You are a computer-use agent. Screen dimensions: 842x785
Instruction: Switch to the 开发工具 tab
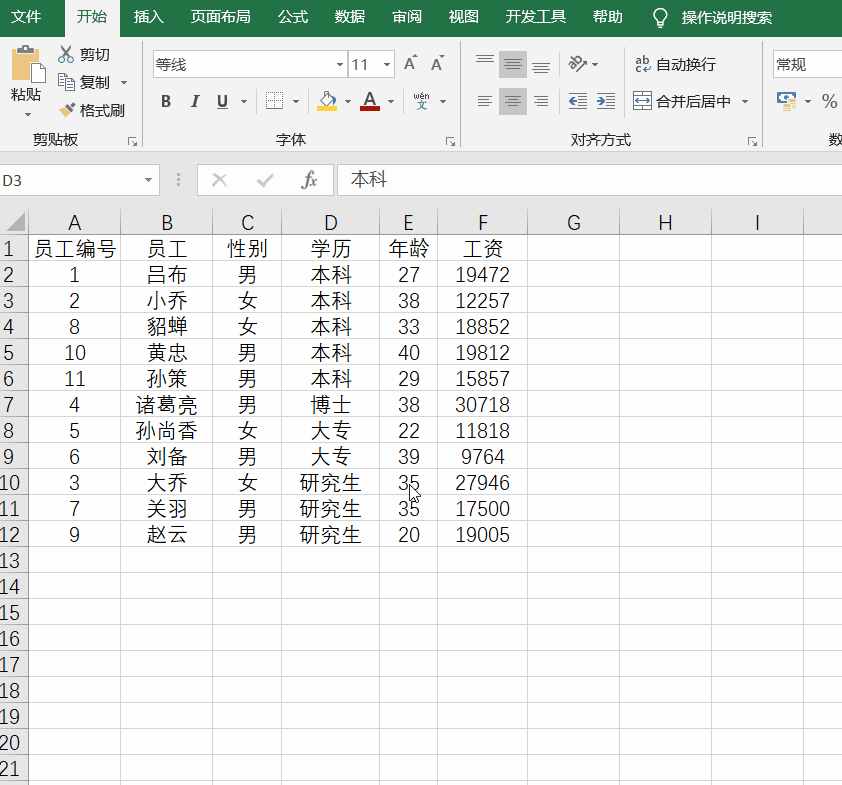(535, 17)
